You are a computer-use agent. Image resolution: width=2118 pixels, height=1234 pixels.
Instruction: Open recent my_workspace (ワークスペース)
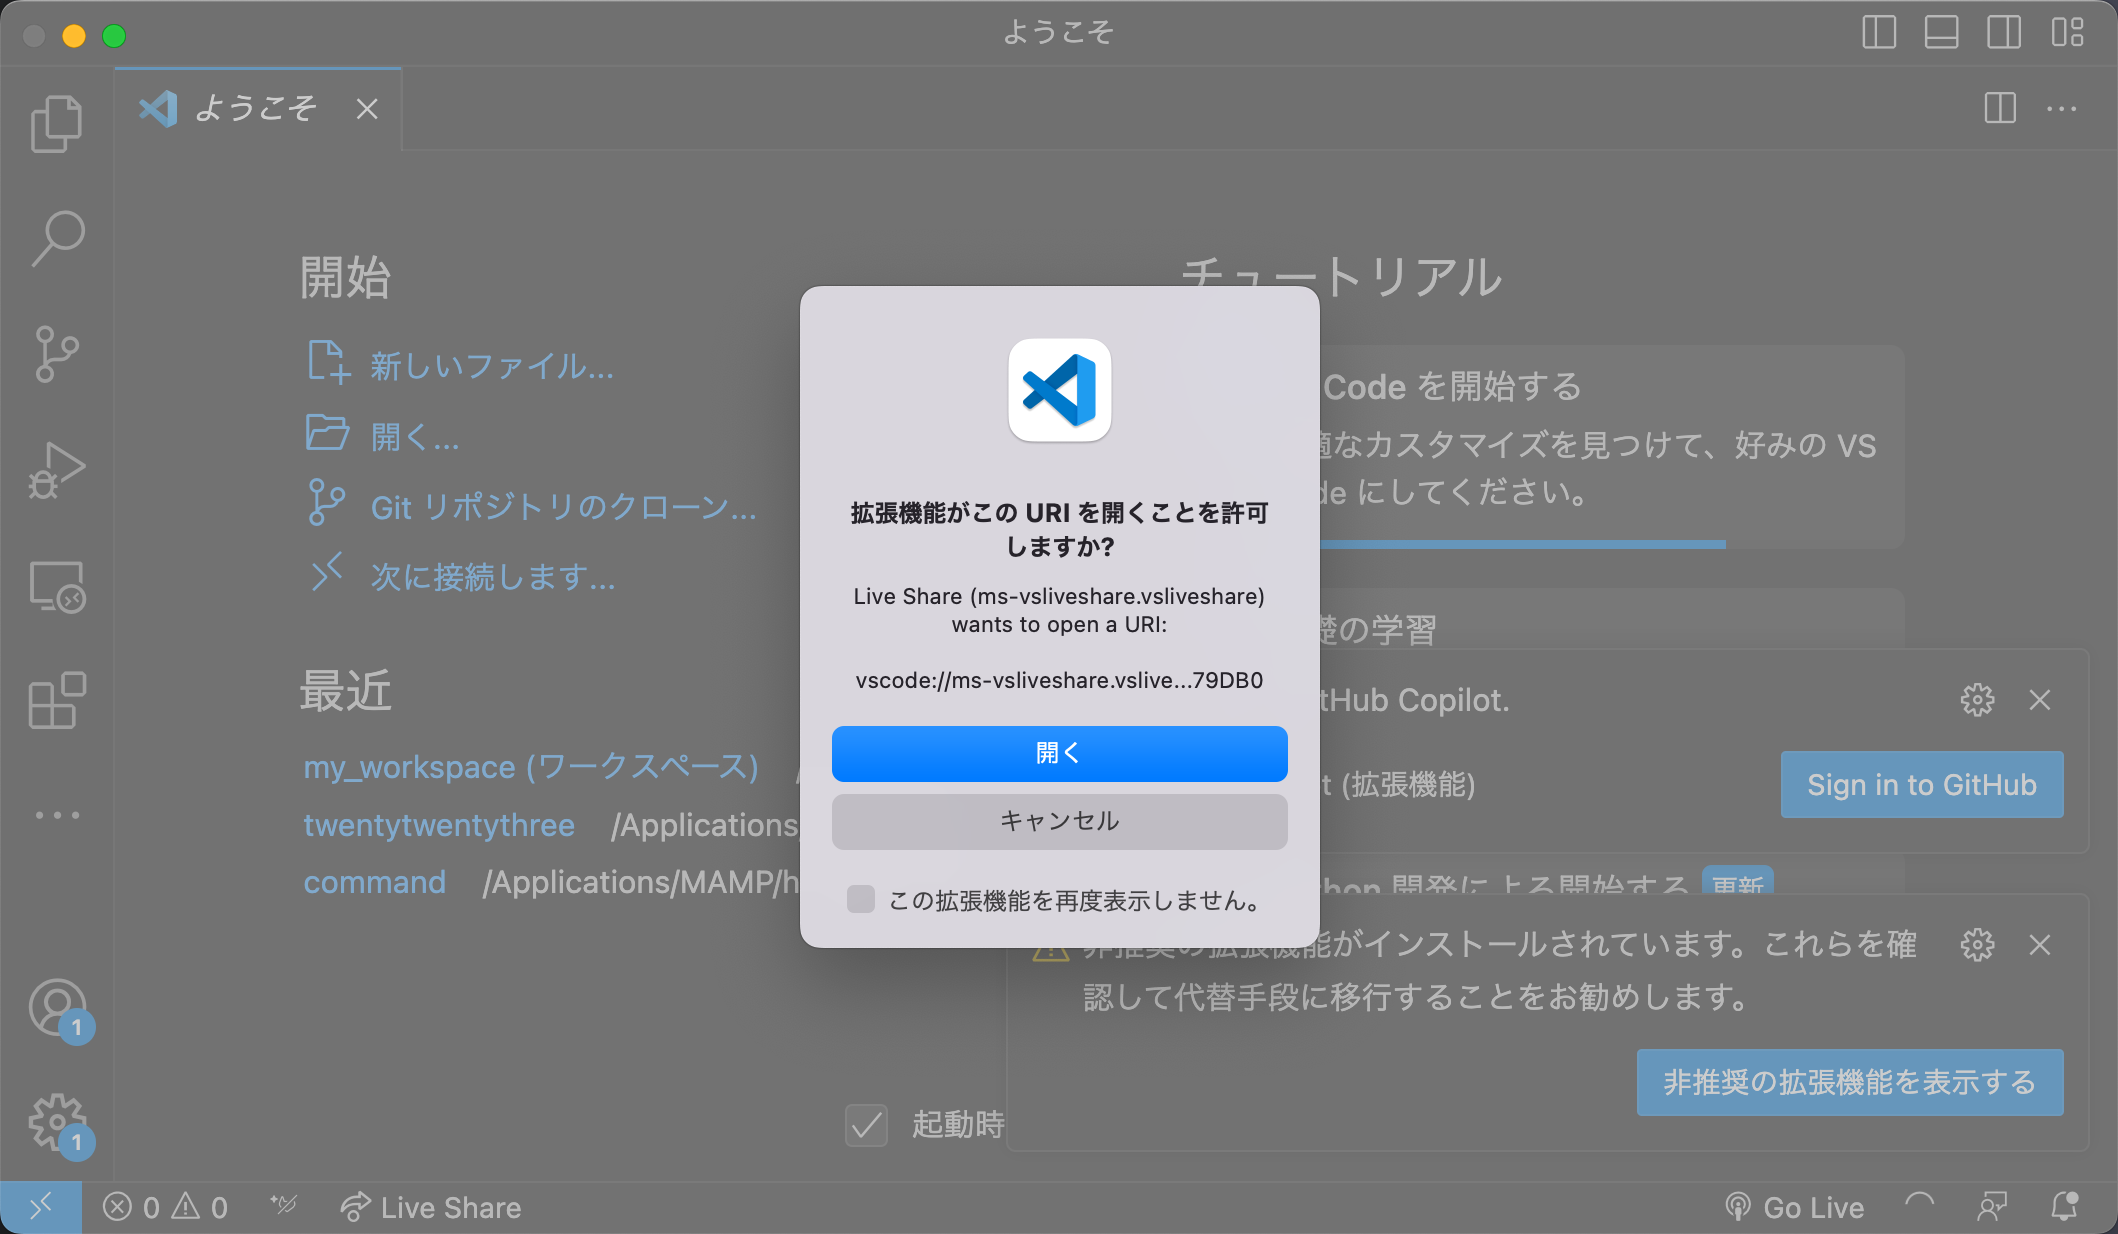click(531, 767)
